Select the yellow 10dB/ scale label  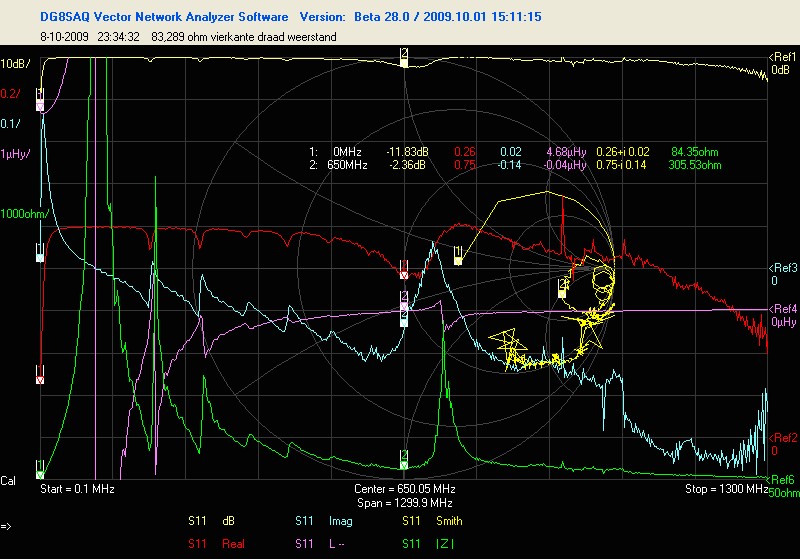(x=15, y=64)
